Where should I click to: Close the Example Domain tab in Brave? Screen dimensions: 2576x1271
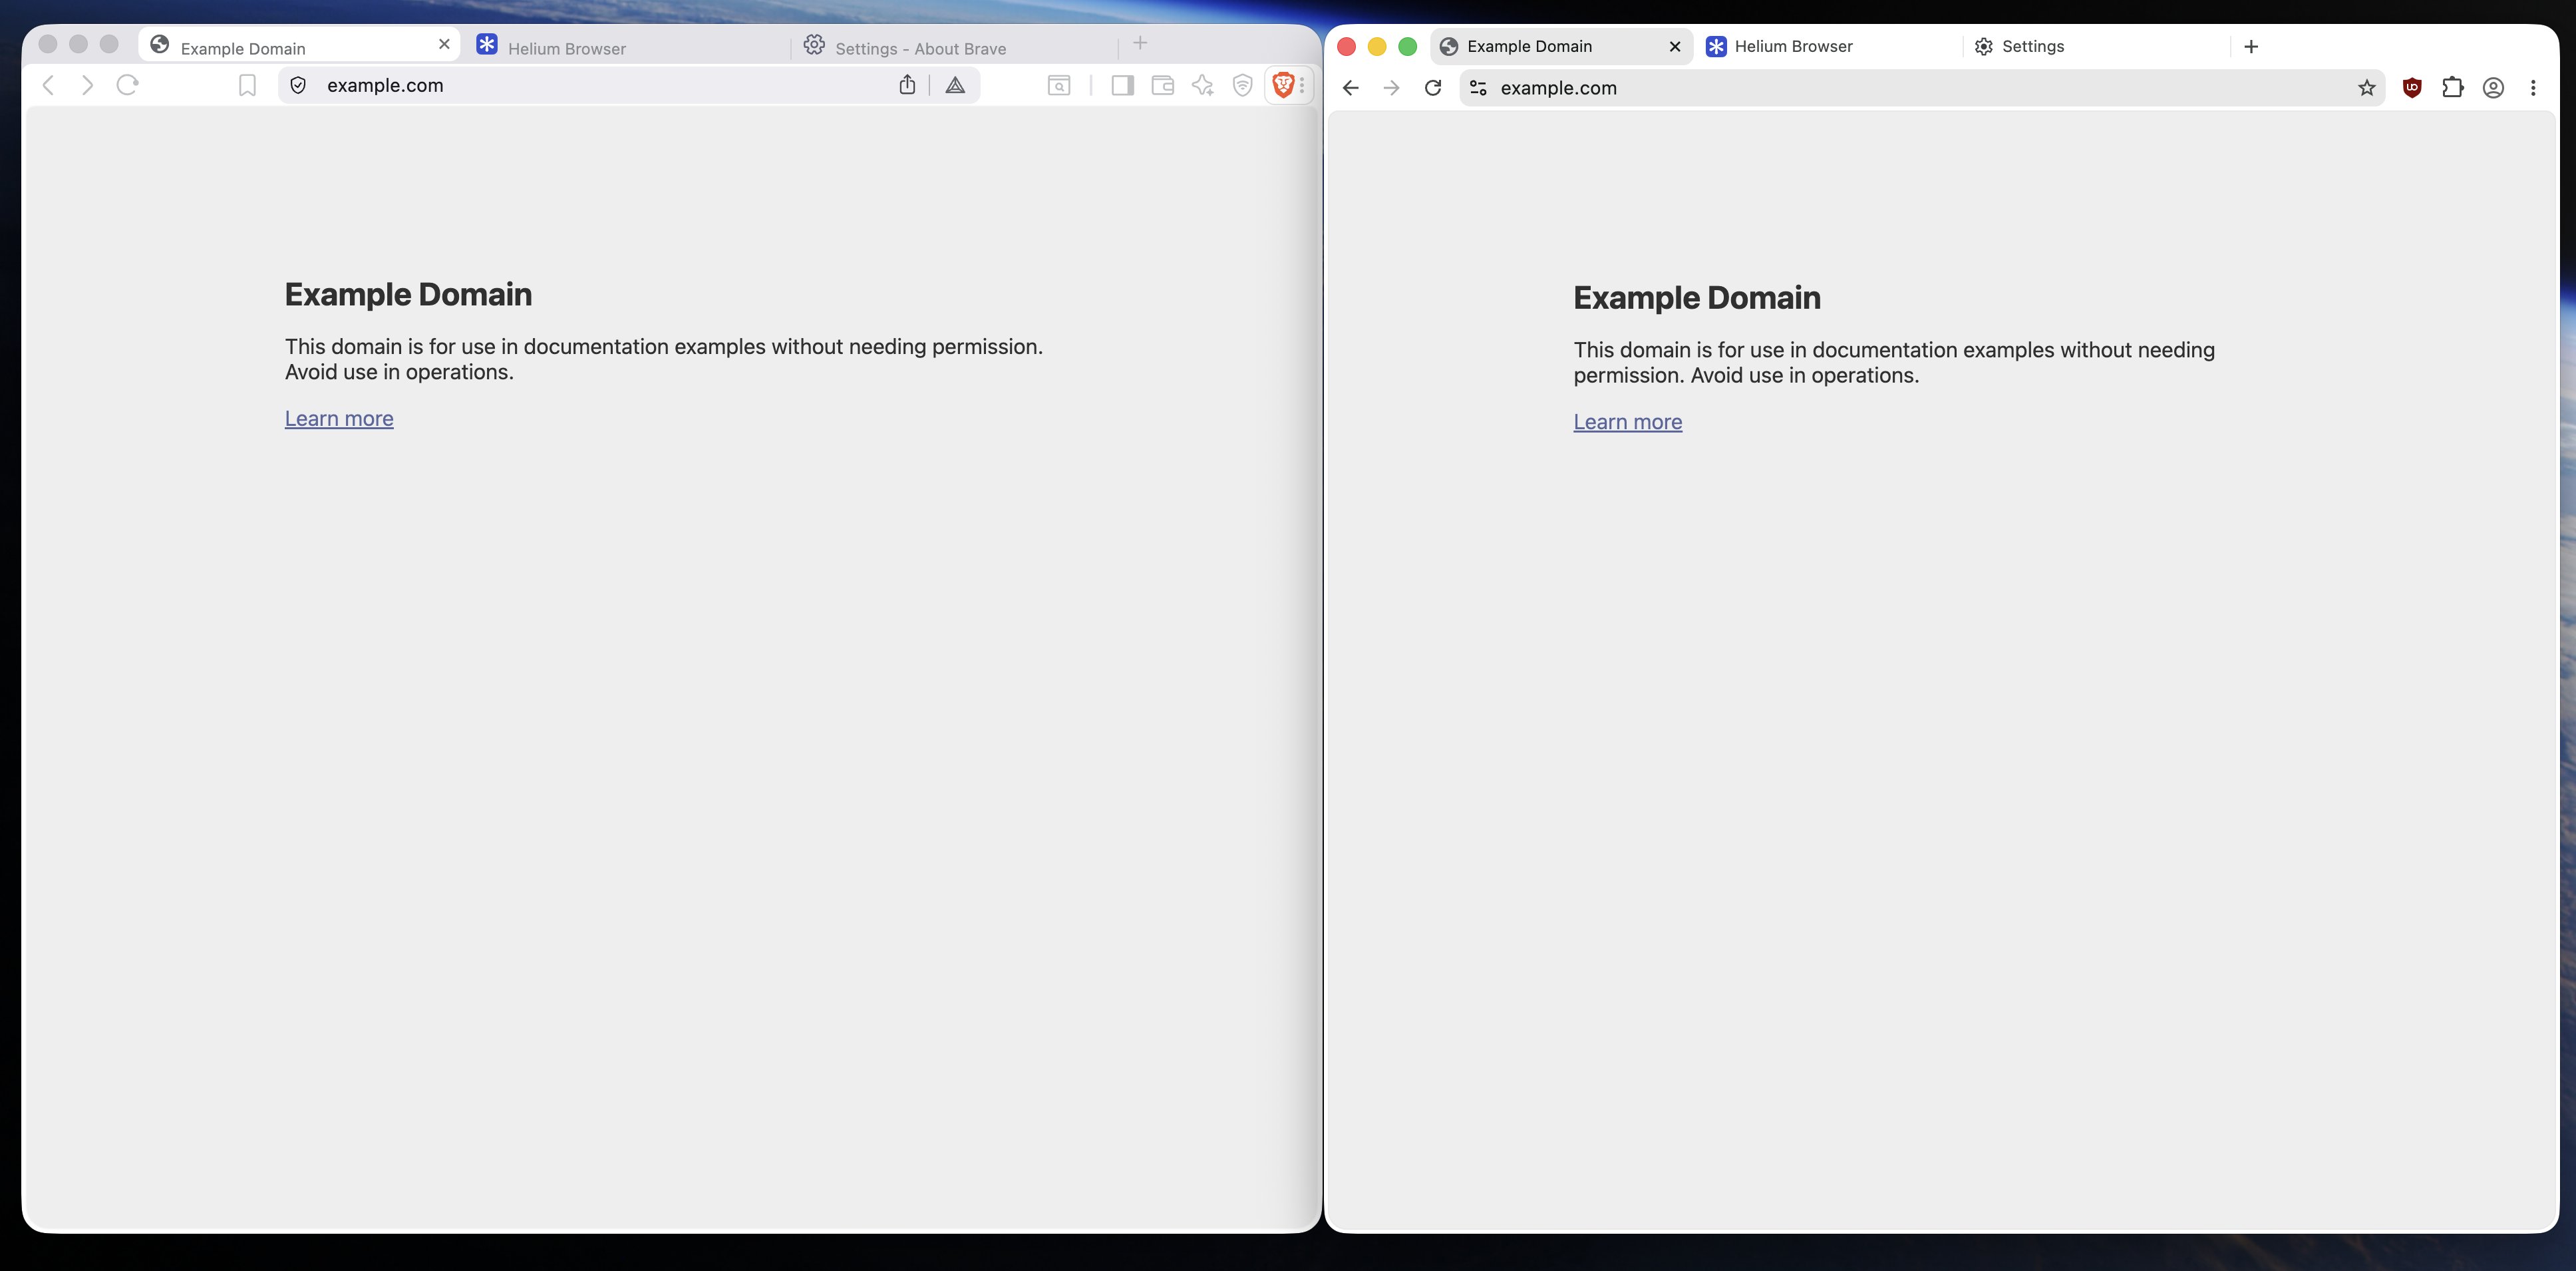click(444, 44)
